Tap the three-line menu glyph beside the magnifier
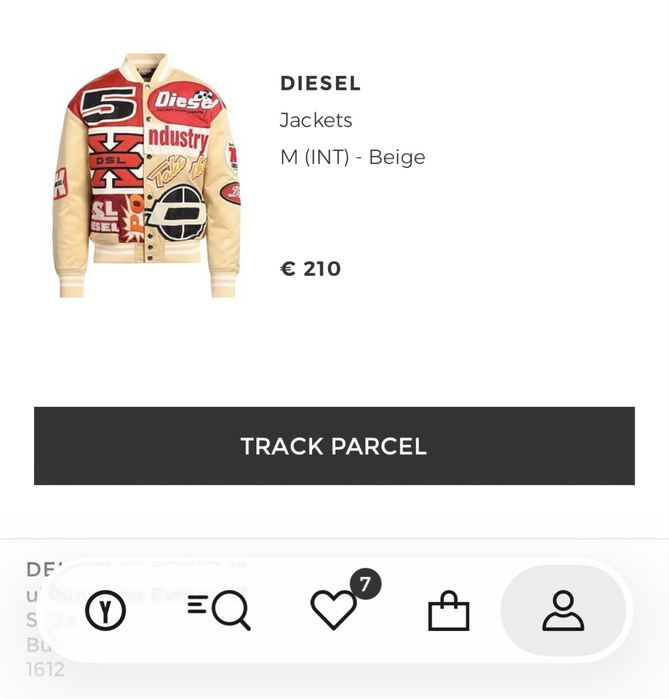 pos(197,604)
